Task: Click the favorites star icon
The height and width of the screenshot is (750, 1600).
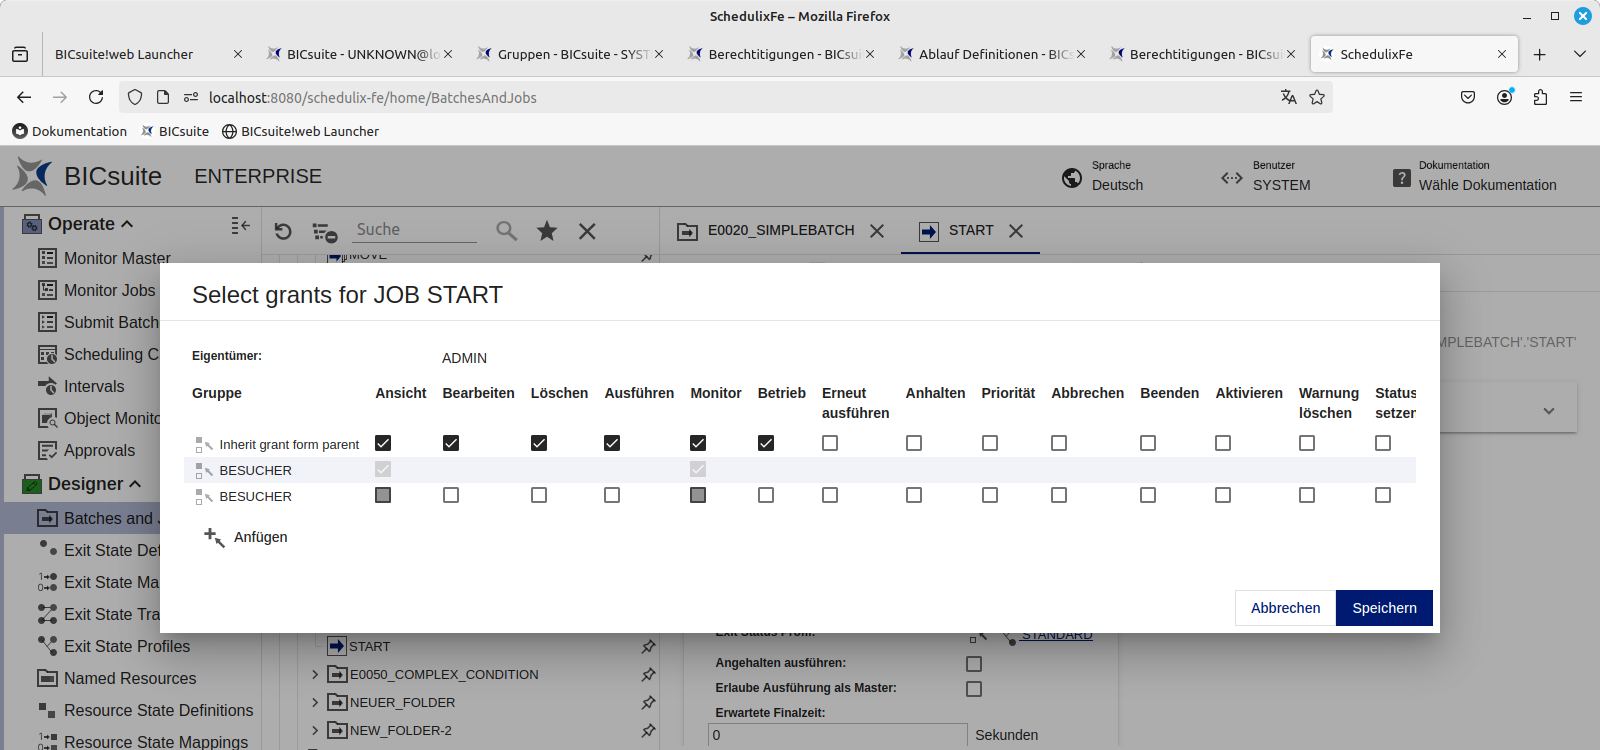Action: click(547, 231)
